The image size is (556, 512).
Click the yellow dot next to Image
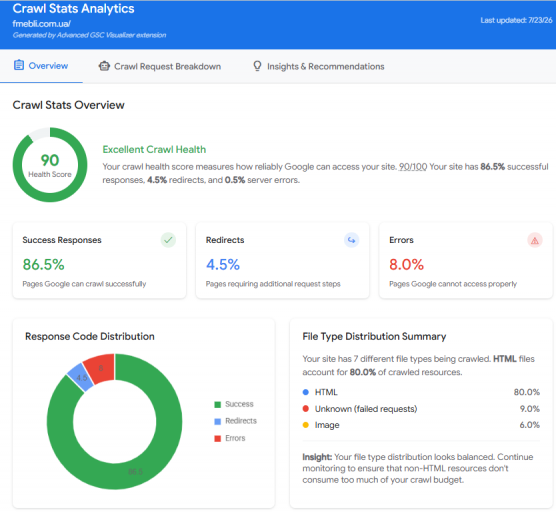pyautogui.click(x=306, y=425)
